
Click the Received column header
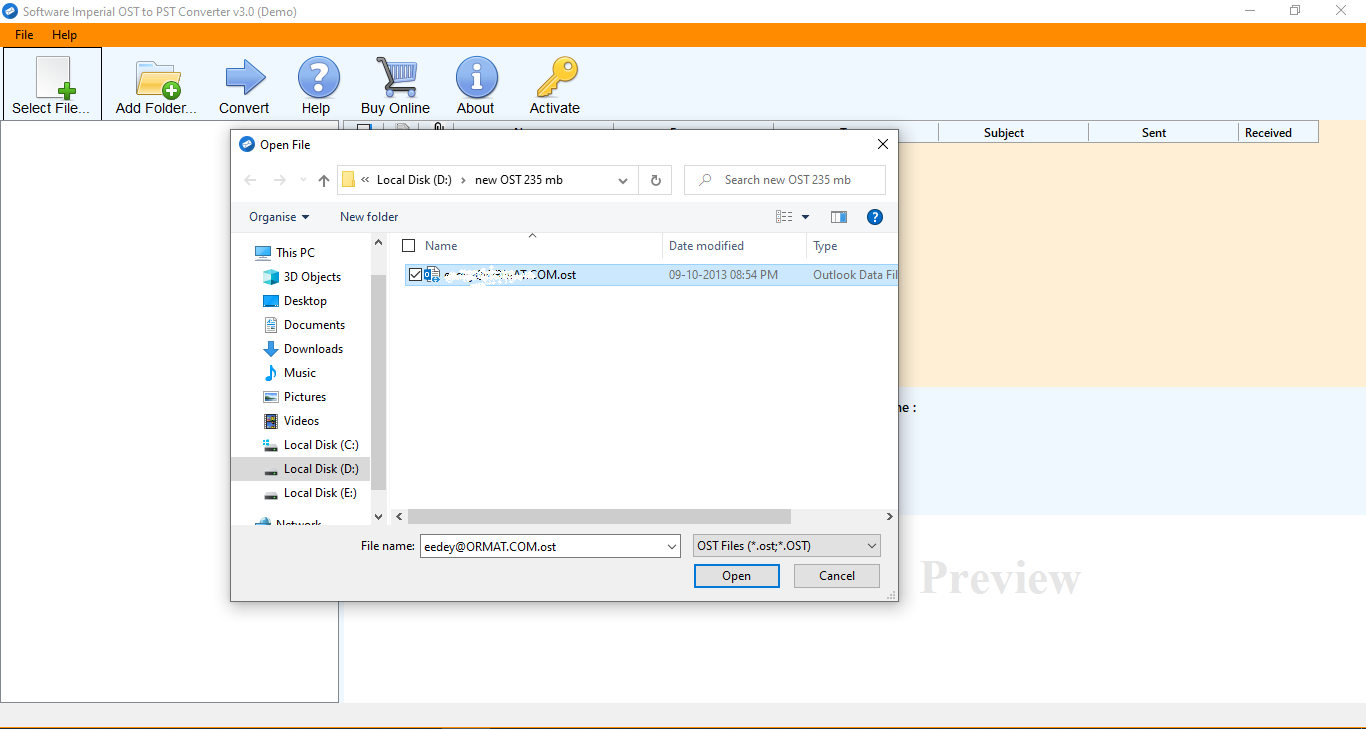[x=1268, y=132]
